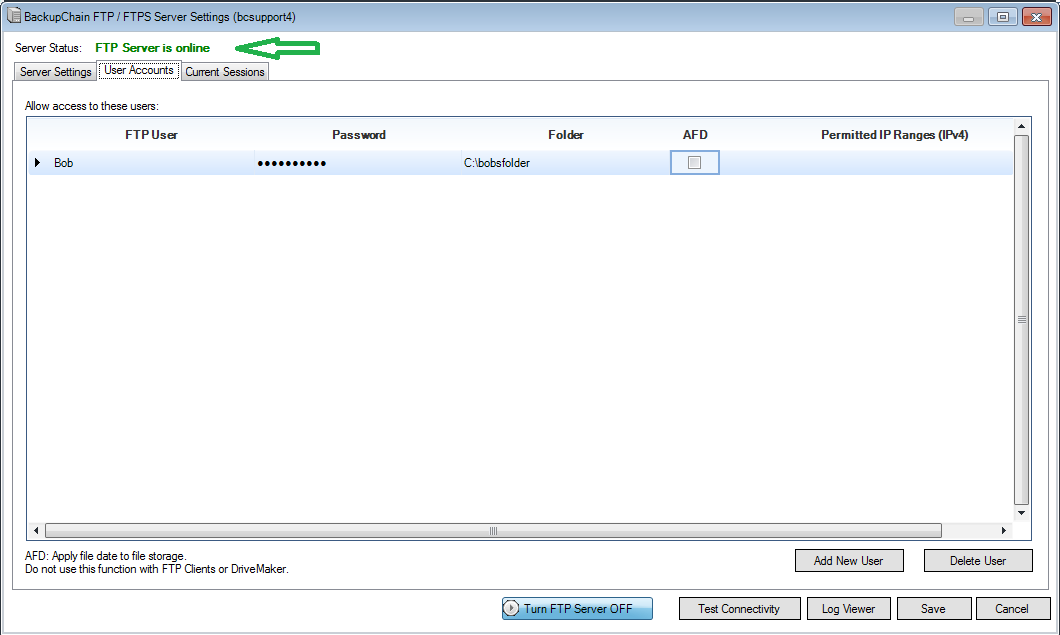1060x635 pixels.
Task: Click the play icon on Turn FTP Server OFF
Action: coord(512,609)
